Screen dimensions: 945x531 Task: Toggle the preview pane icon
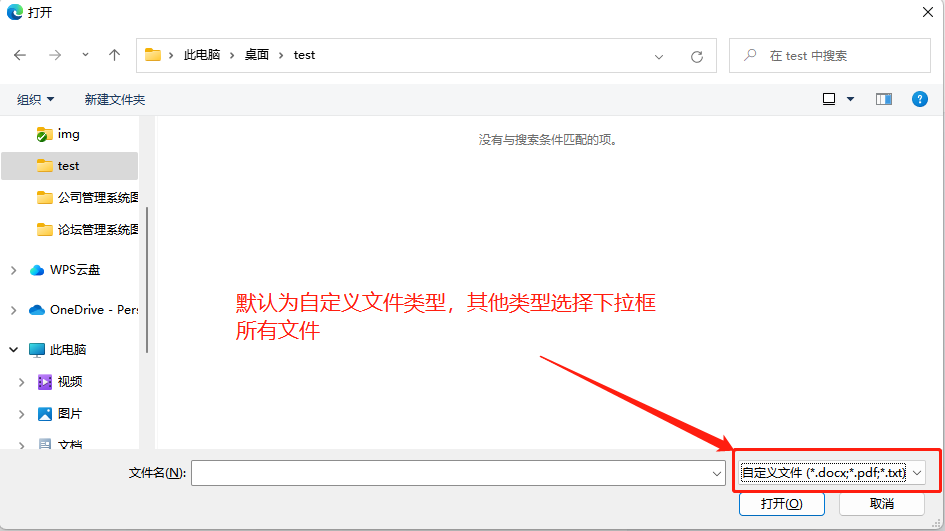(x=883, y=99)
